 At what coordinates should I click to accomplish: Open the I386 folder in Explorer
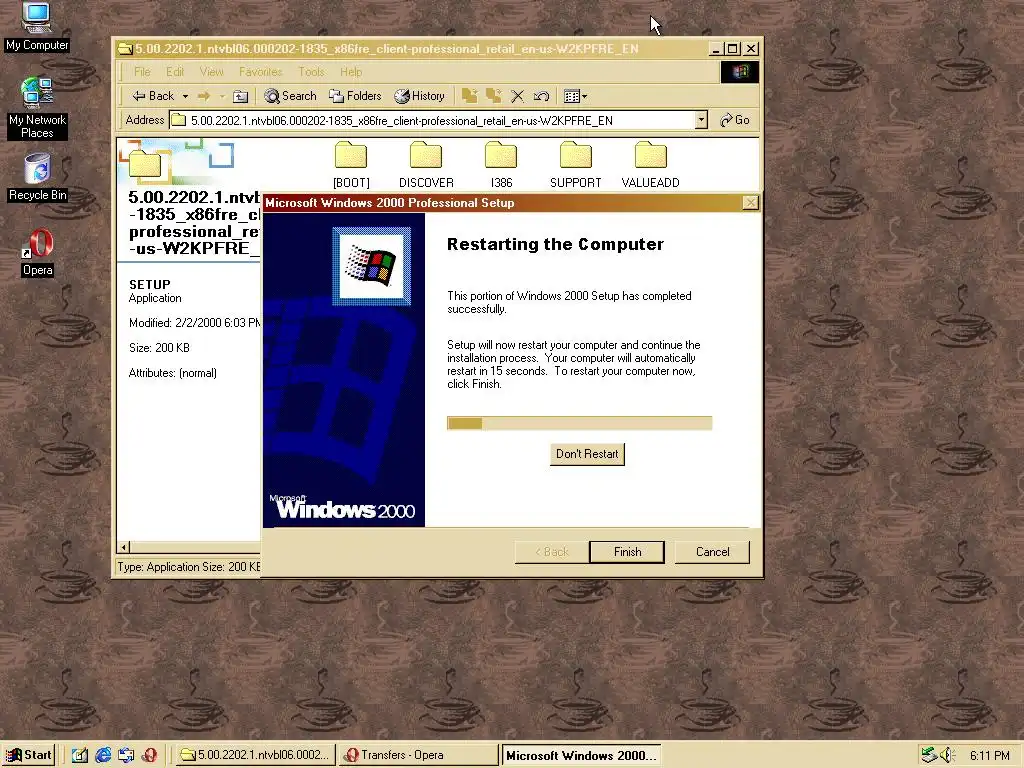point(501,165)
